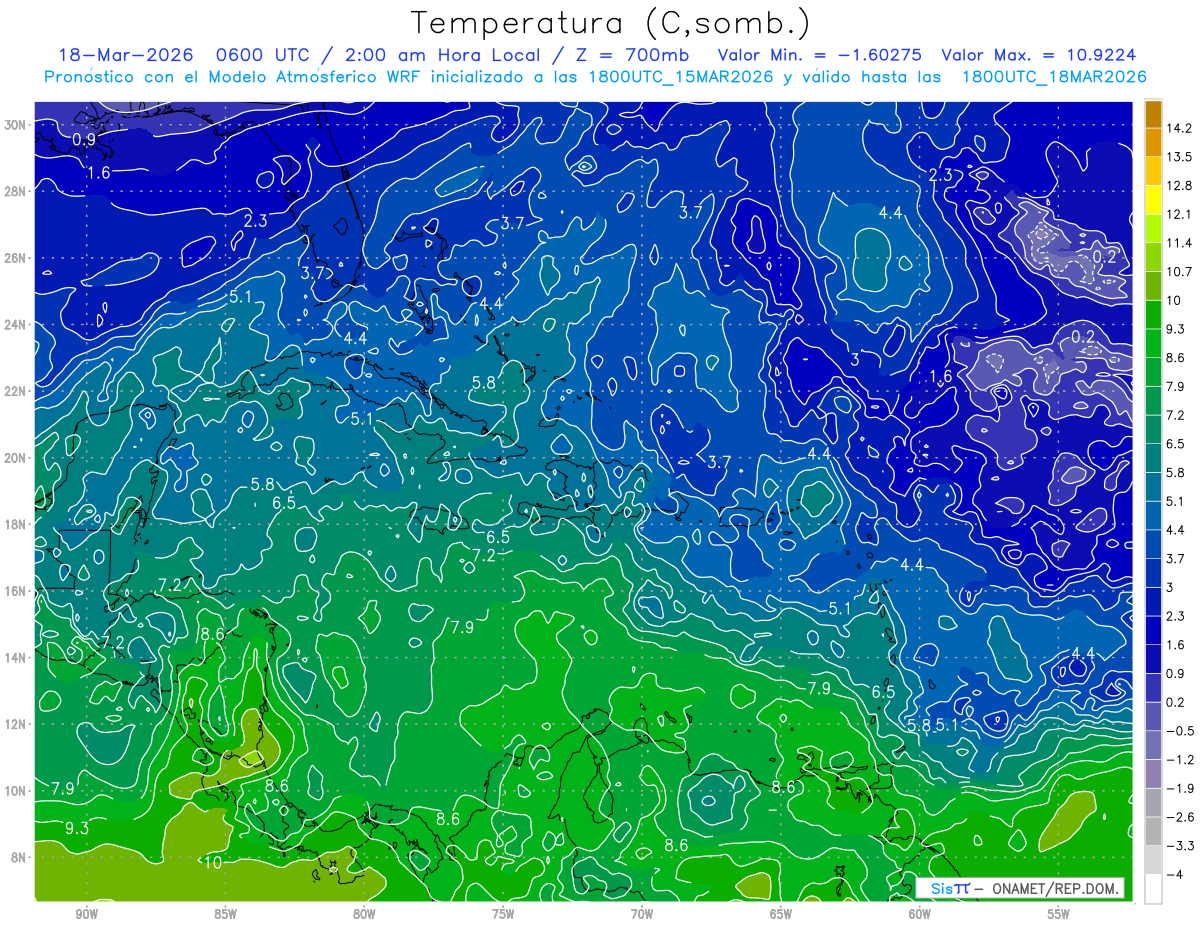Click the 20N latitude axis label
This screenshot has height=927, width=1200.
[17, 458]
